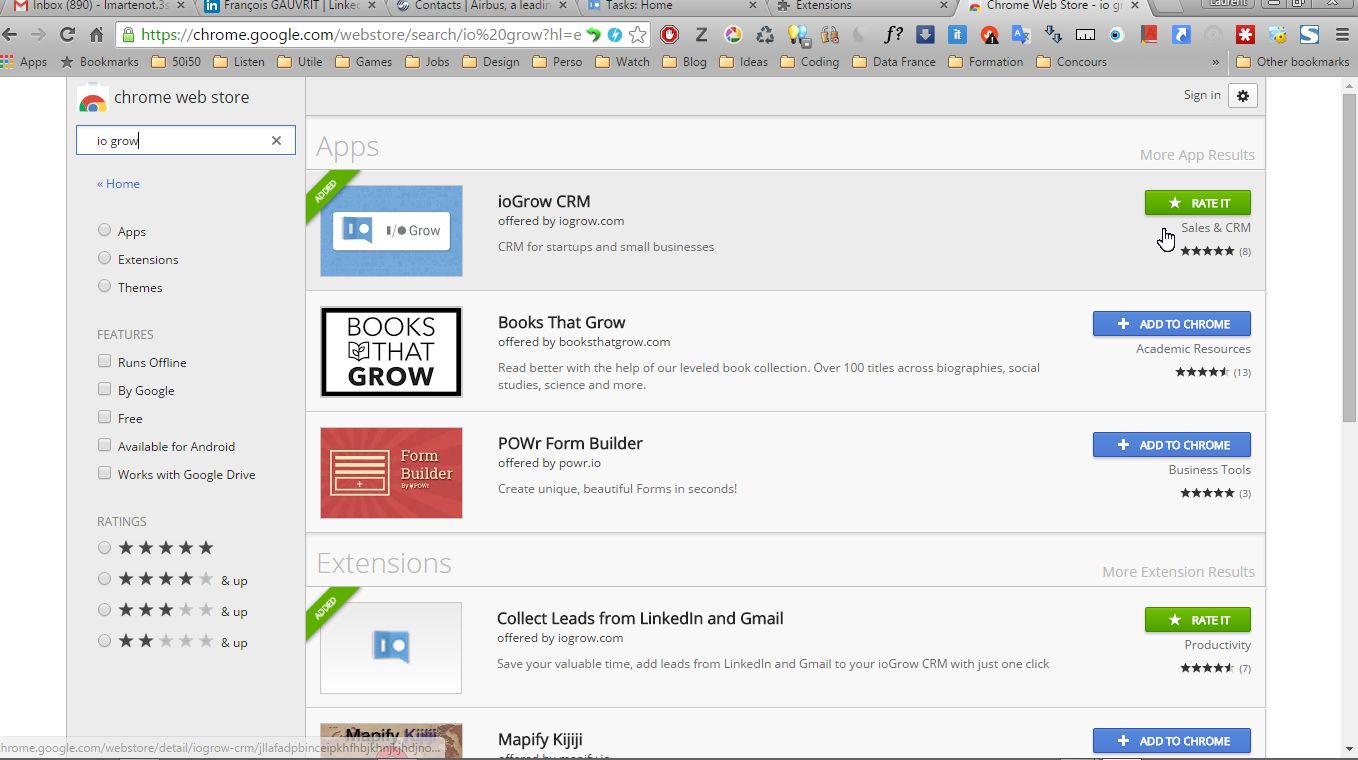This screenshot has height=760, width=1358.
Task: Open the Chrome hamburger menu
Action: coord(1342,35)
